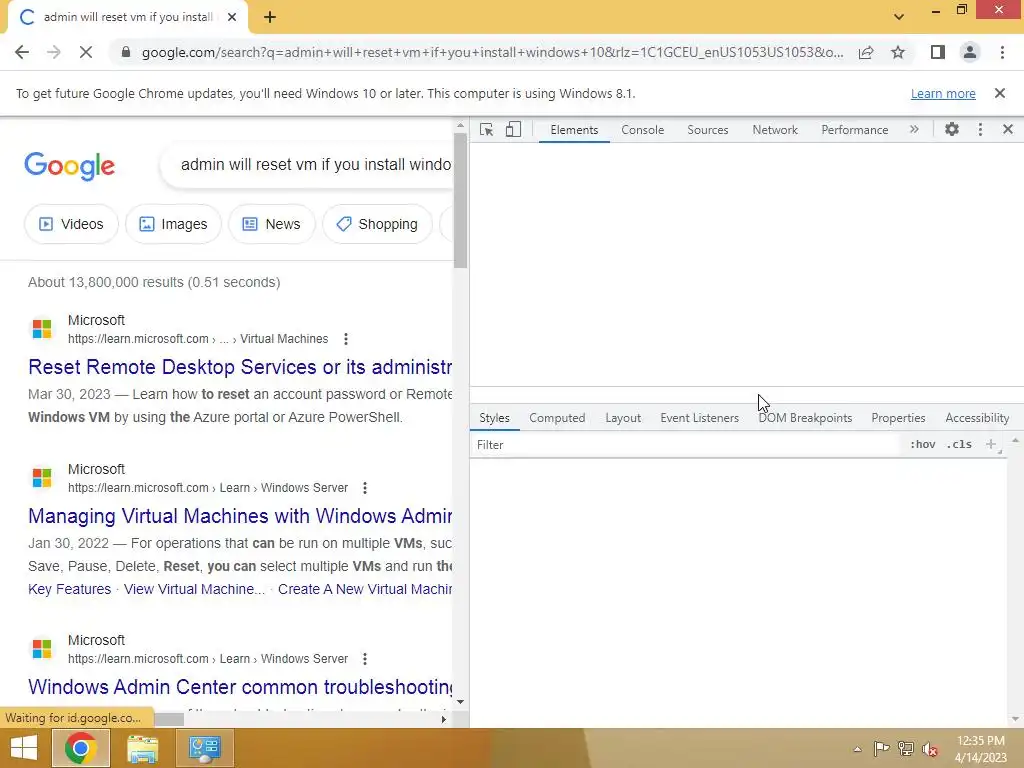Viewport: 1024px width, 768px height.
Task: Open options for Managing Virtual Machines result
Action: [365, 488]
